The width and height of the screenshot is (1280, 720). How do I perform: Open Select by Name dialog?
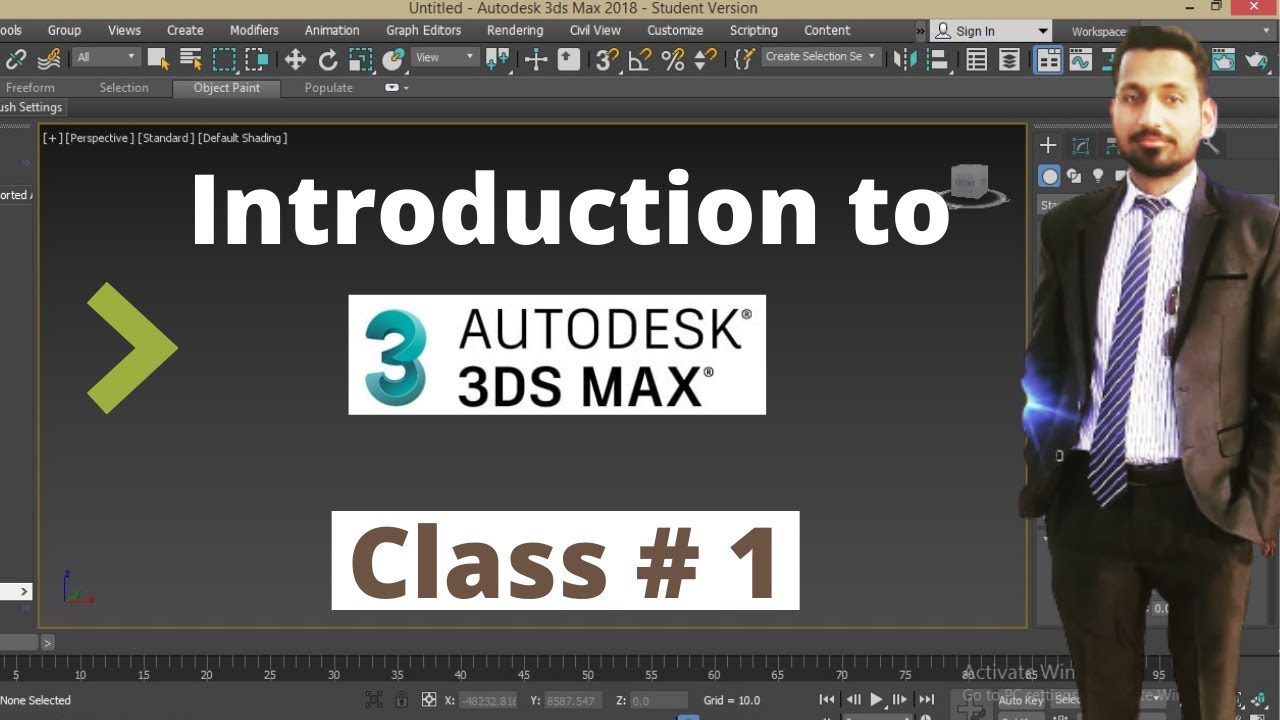pyautogui.click(x=191, y=59)
